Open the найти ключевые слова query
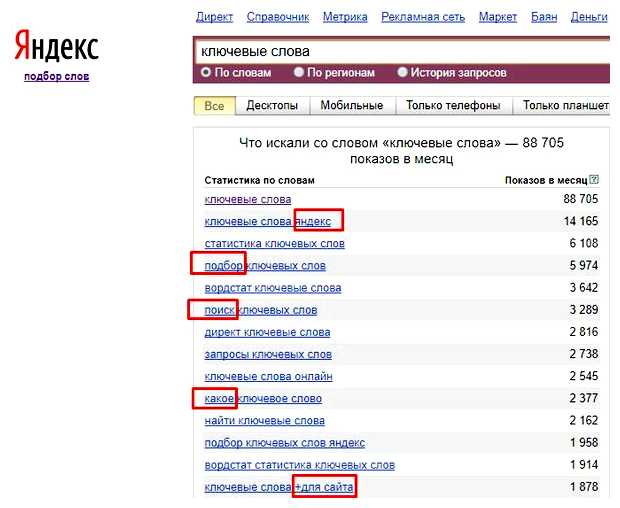 265,421
